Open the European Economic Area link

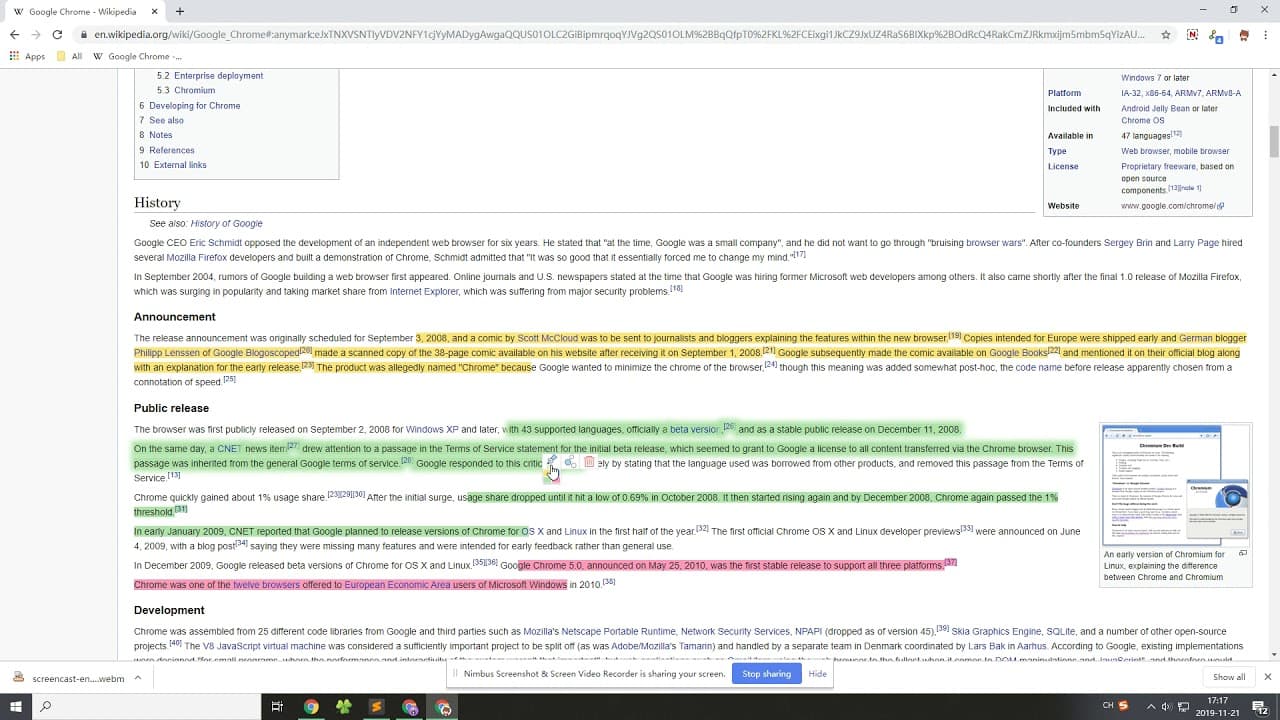(397, 585)
